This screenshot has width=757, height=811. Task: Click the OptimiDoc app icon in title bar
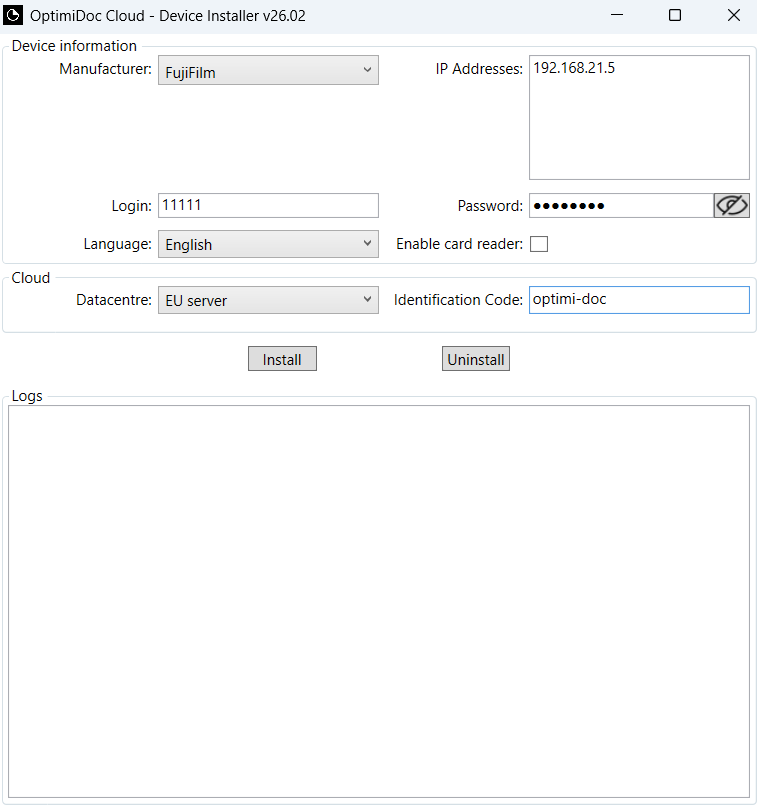tap(14, 15)
